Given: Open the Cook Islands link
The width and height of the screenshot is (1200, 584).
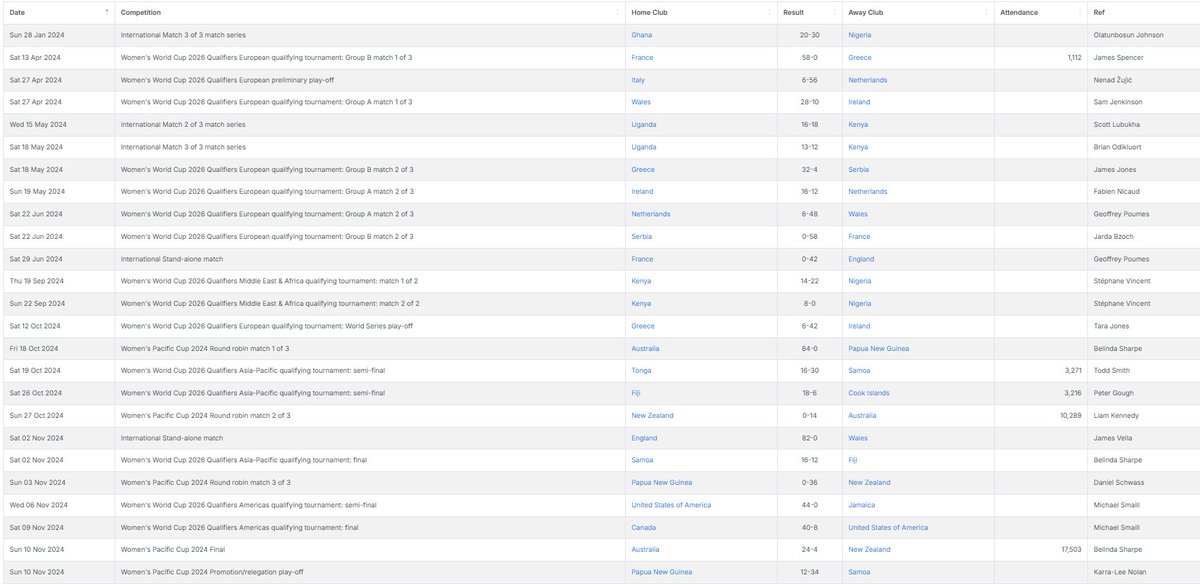Looking at the screenshot, I should [x=869, y=392].
